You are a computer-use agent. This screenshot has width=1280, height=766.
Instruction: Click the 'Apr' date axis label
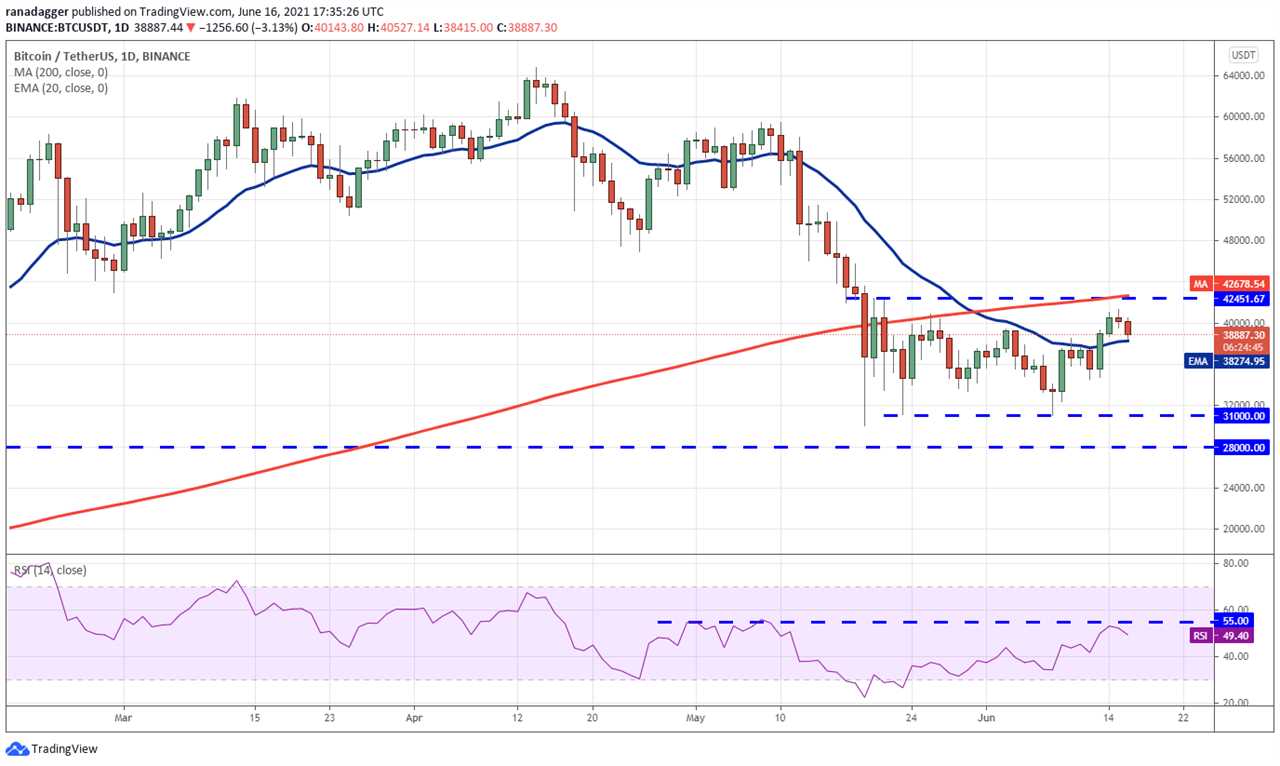tap(416, 717)
